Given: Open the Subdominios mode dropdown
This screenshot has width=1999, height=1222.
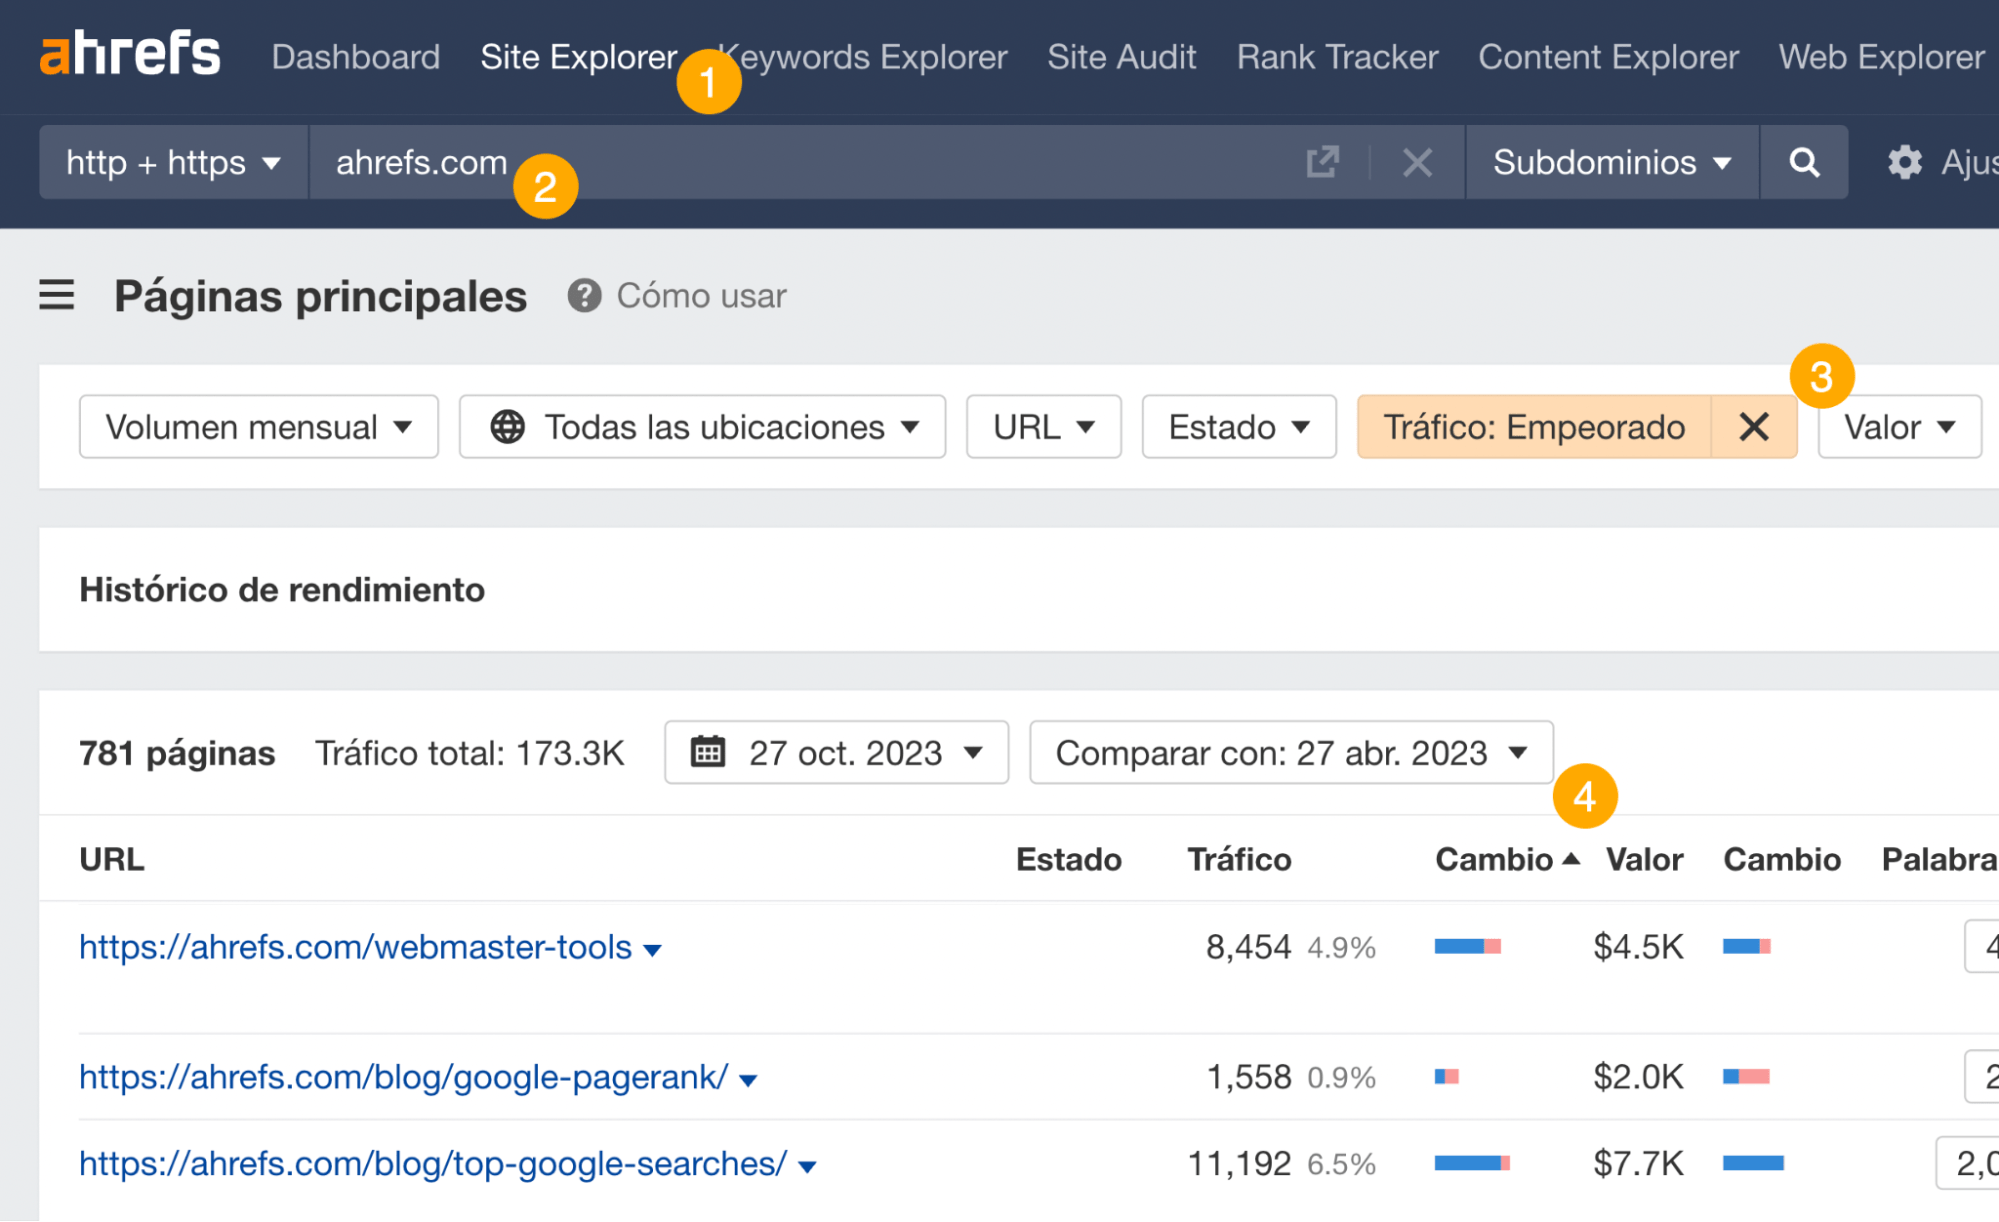Looking at the screenshot, I should pos(1611,162).
